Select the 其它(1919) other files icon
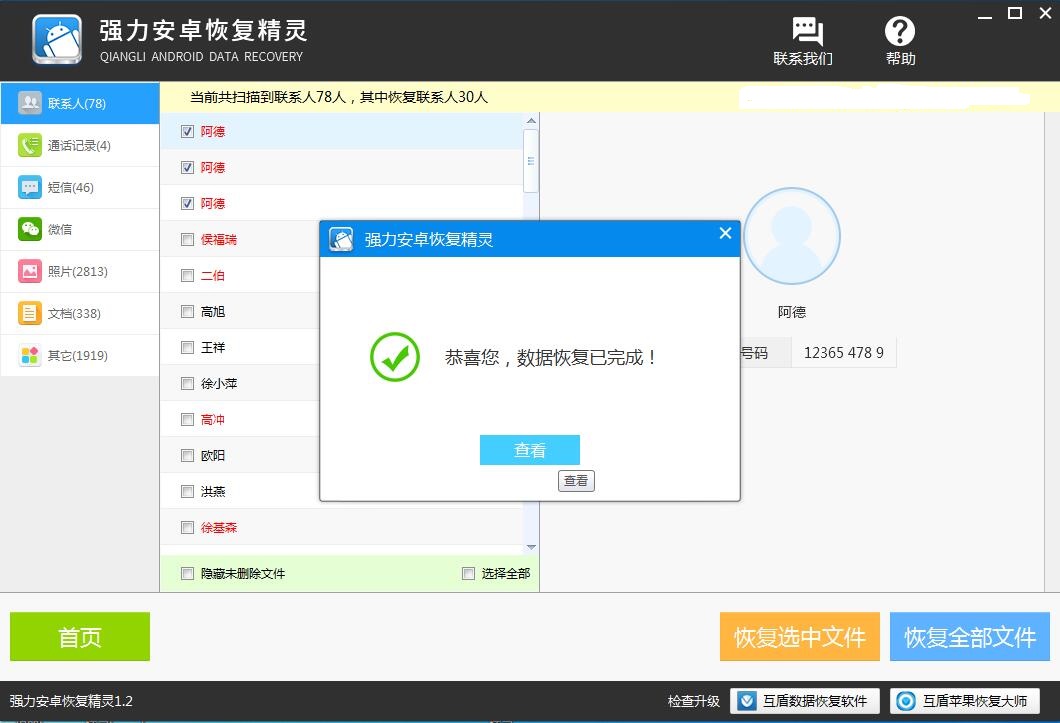Viewport: 1060px width, 723px height. (x=29, y=354)
